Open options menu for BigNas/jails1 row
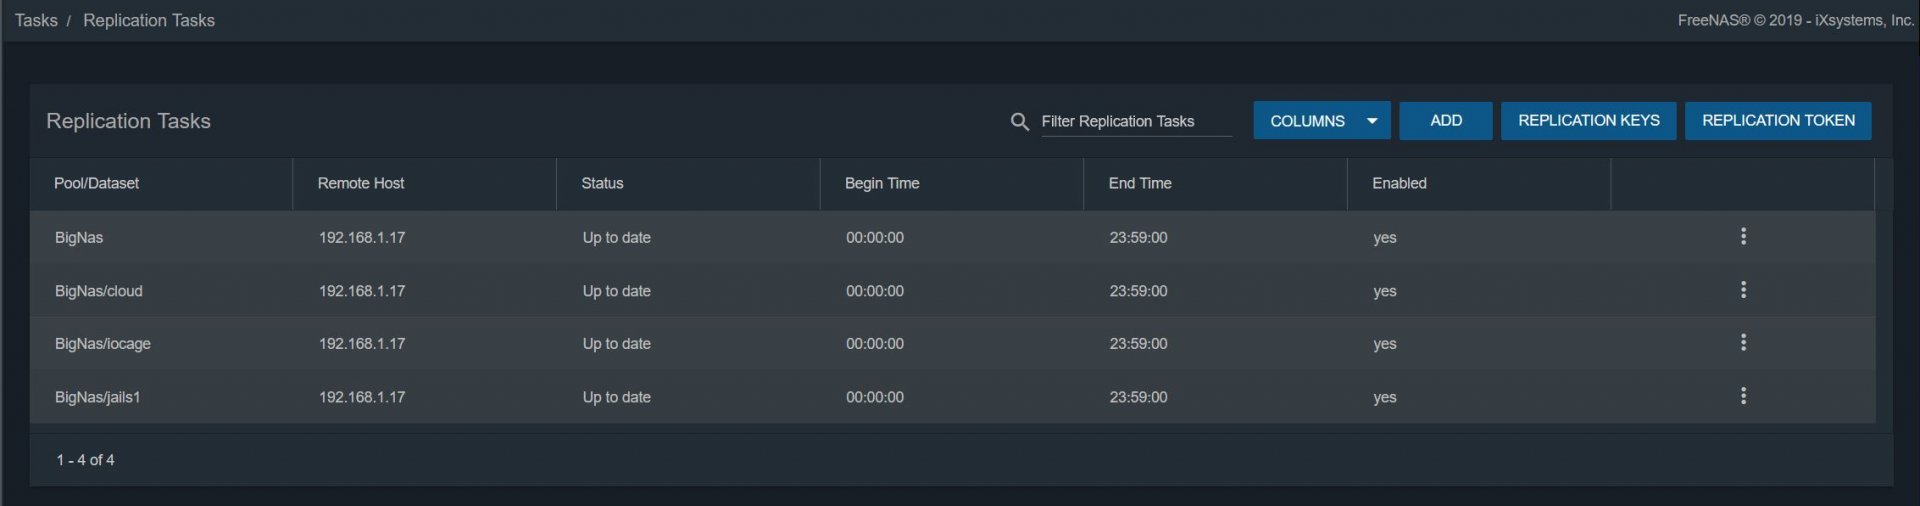This screenshot has height=506, width=1920. [x=1743, y=396]
